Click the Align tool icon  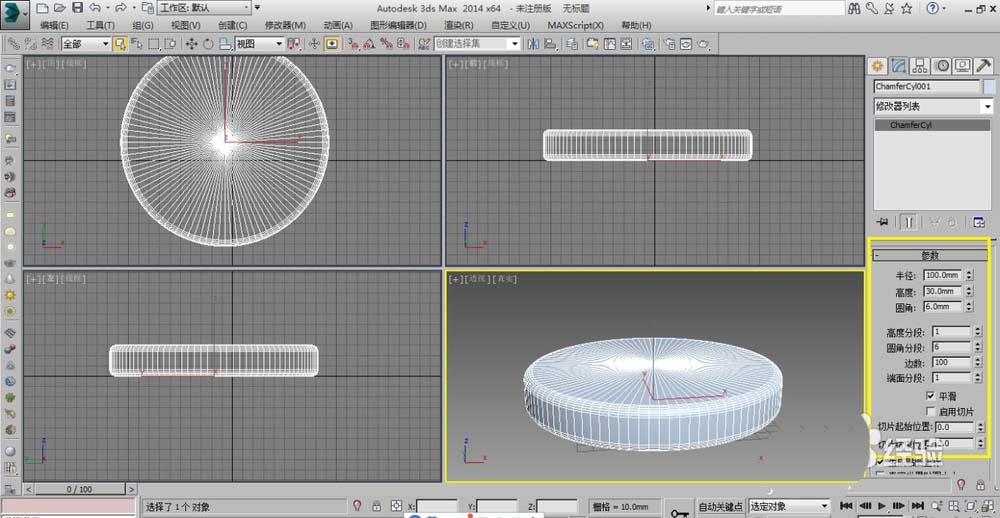click(x=550, y=44)
